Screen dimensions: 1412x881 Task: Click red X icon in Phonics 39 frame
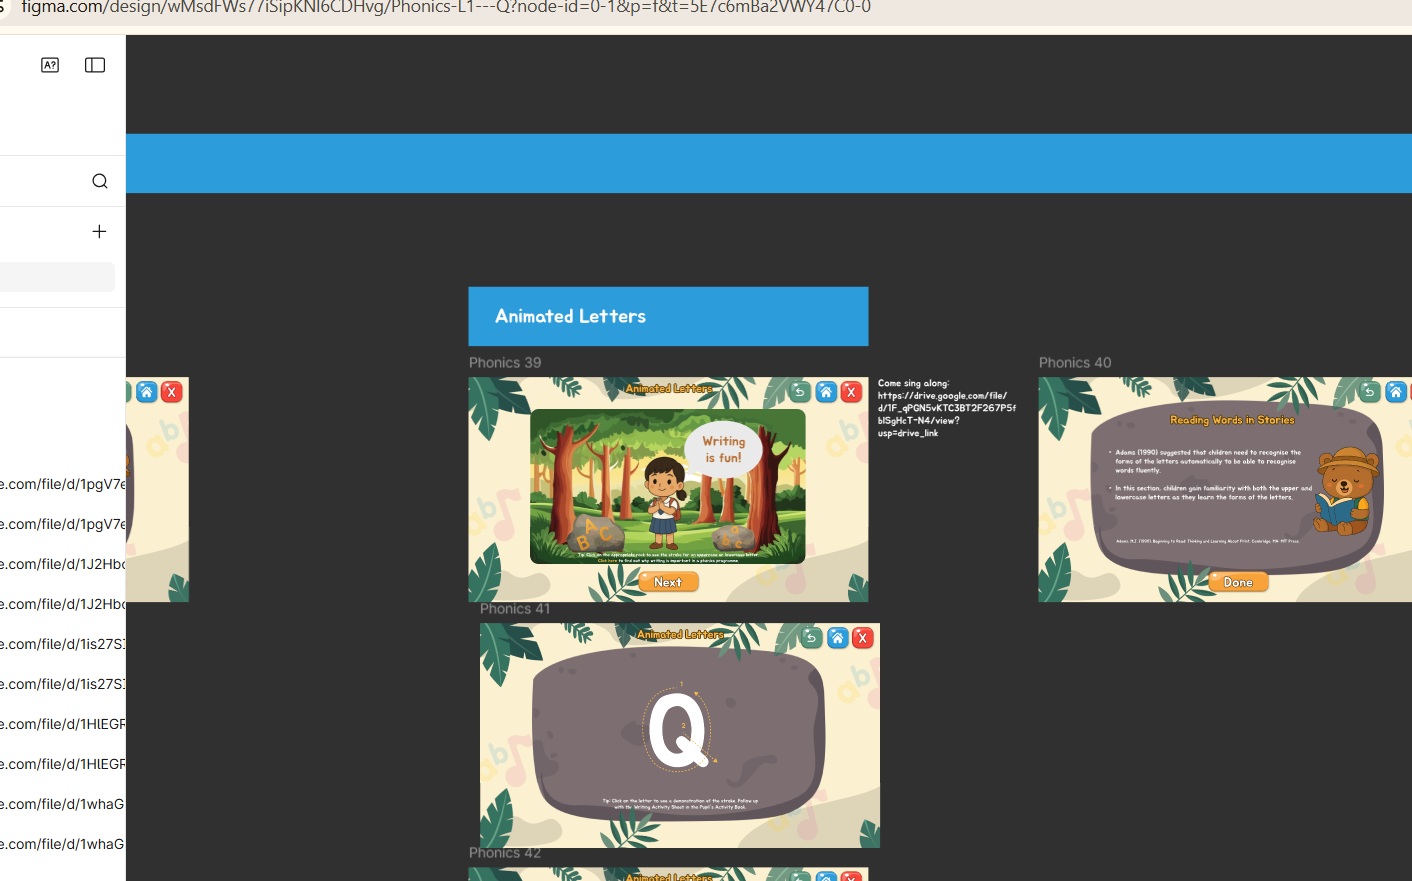click(851, 392)
